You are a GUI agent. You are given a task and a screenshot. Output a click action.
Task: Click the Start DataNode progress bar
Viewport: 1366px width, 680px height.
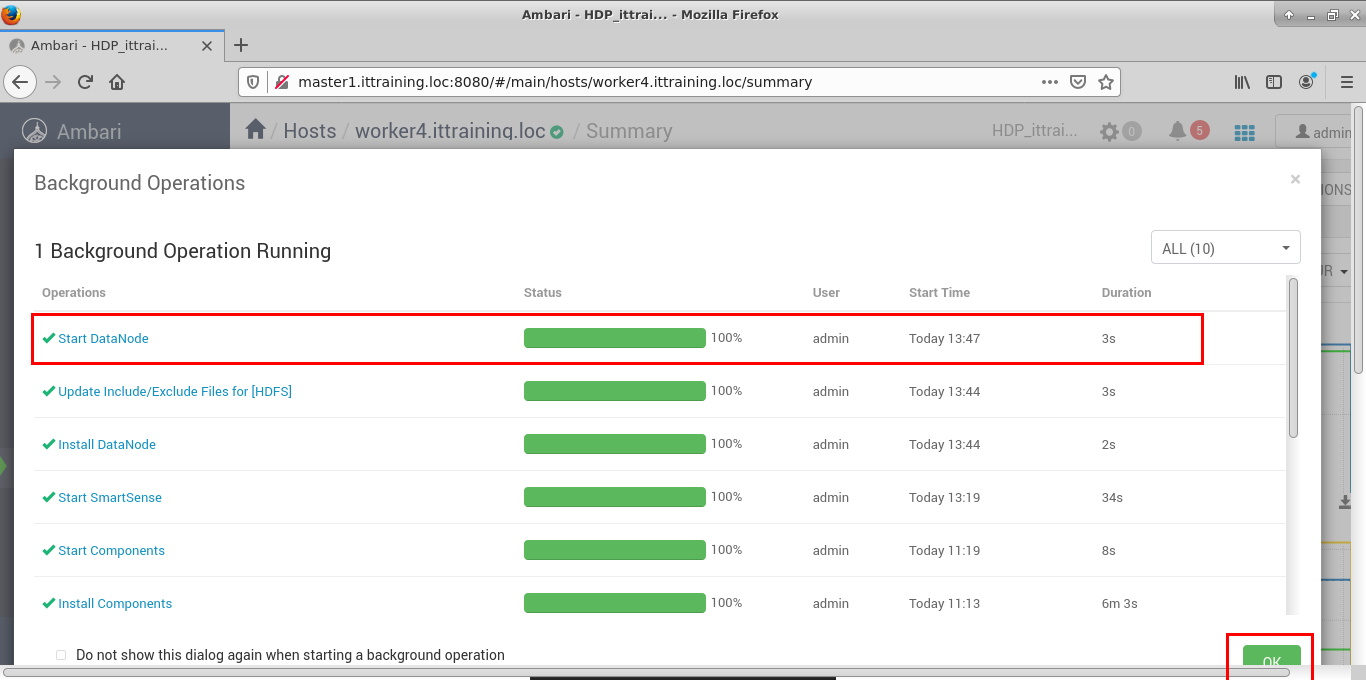tap(614, 338)
